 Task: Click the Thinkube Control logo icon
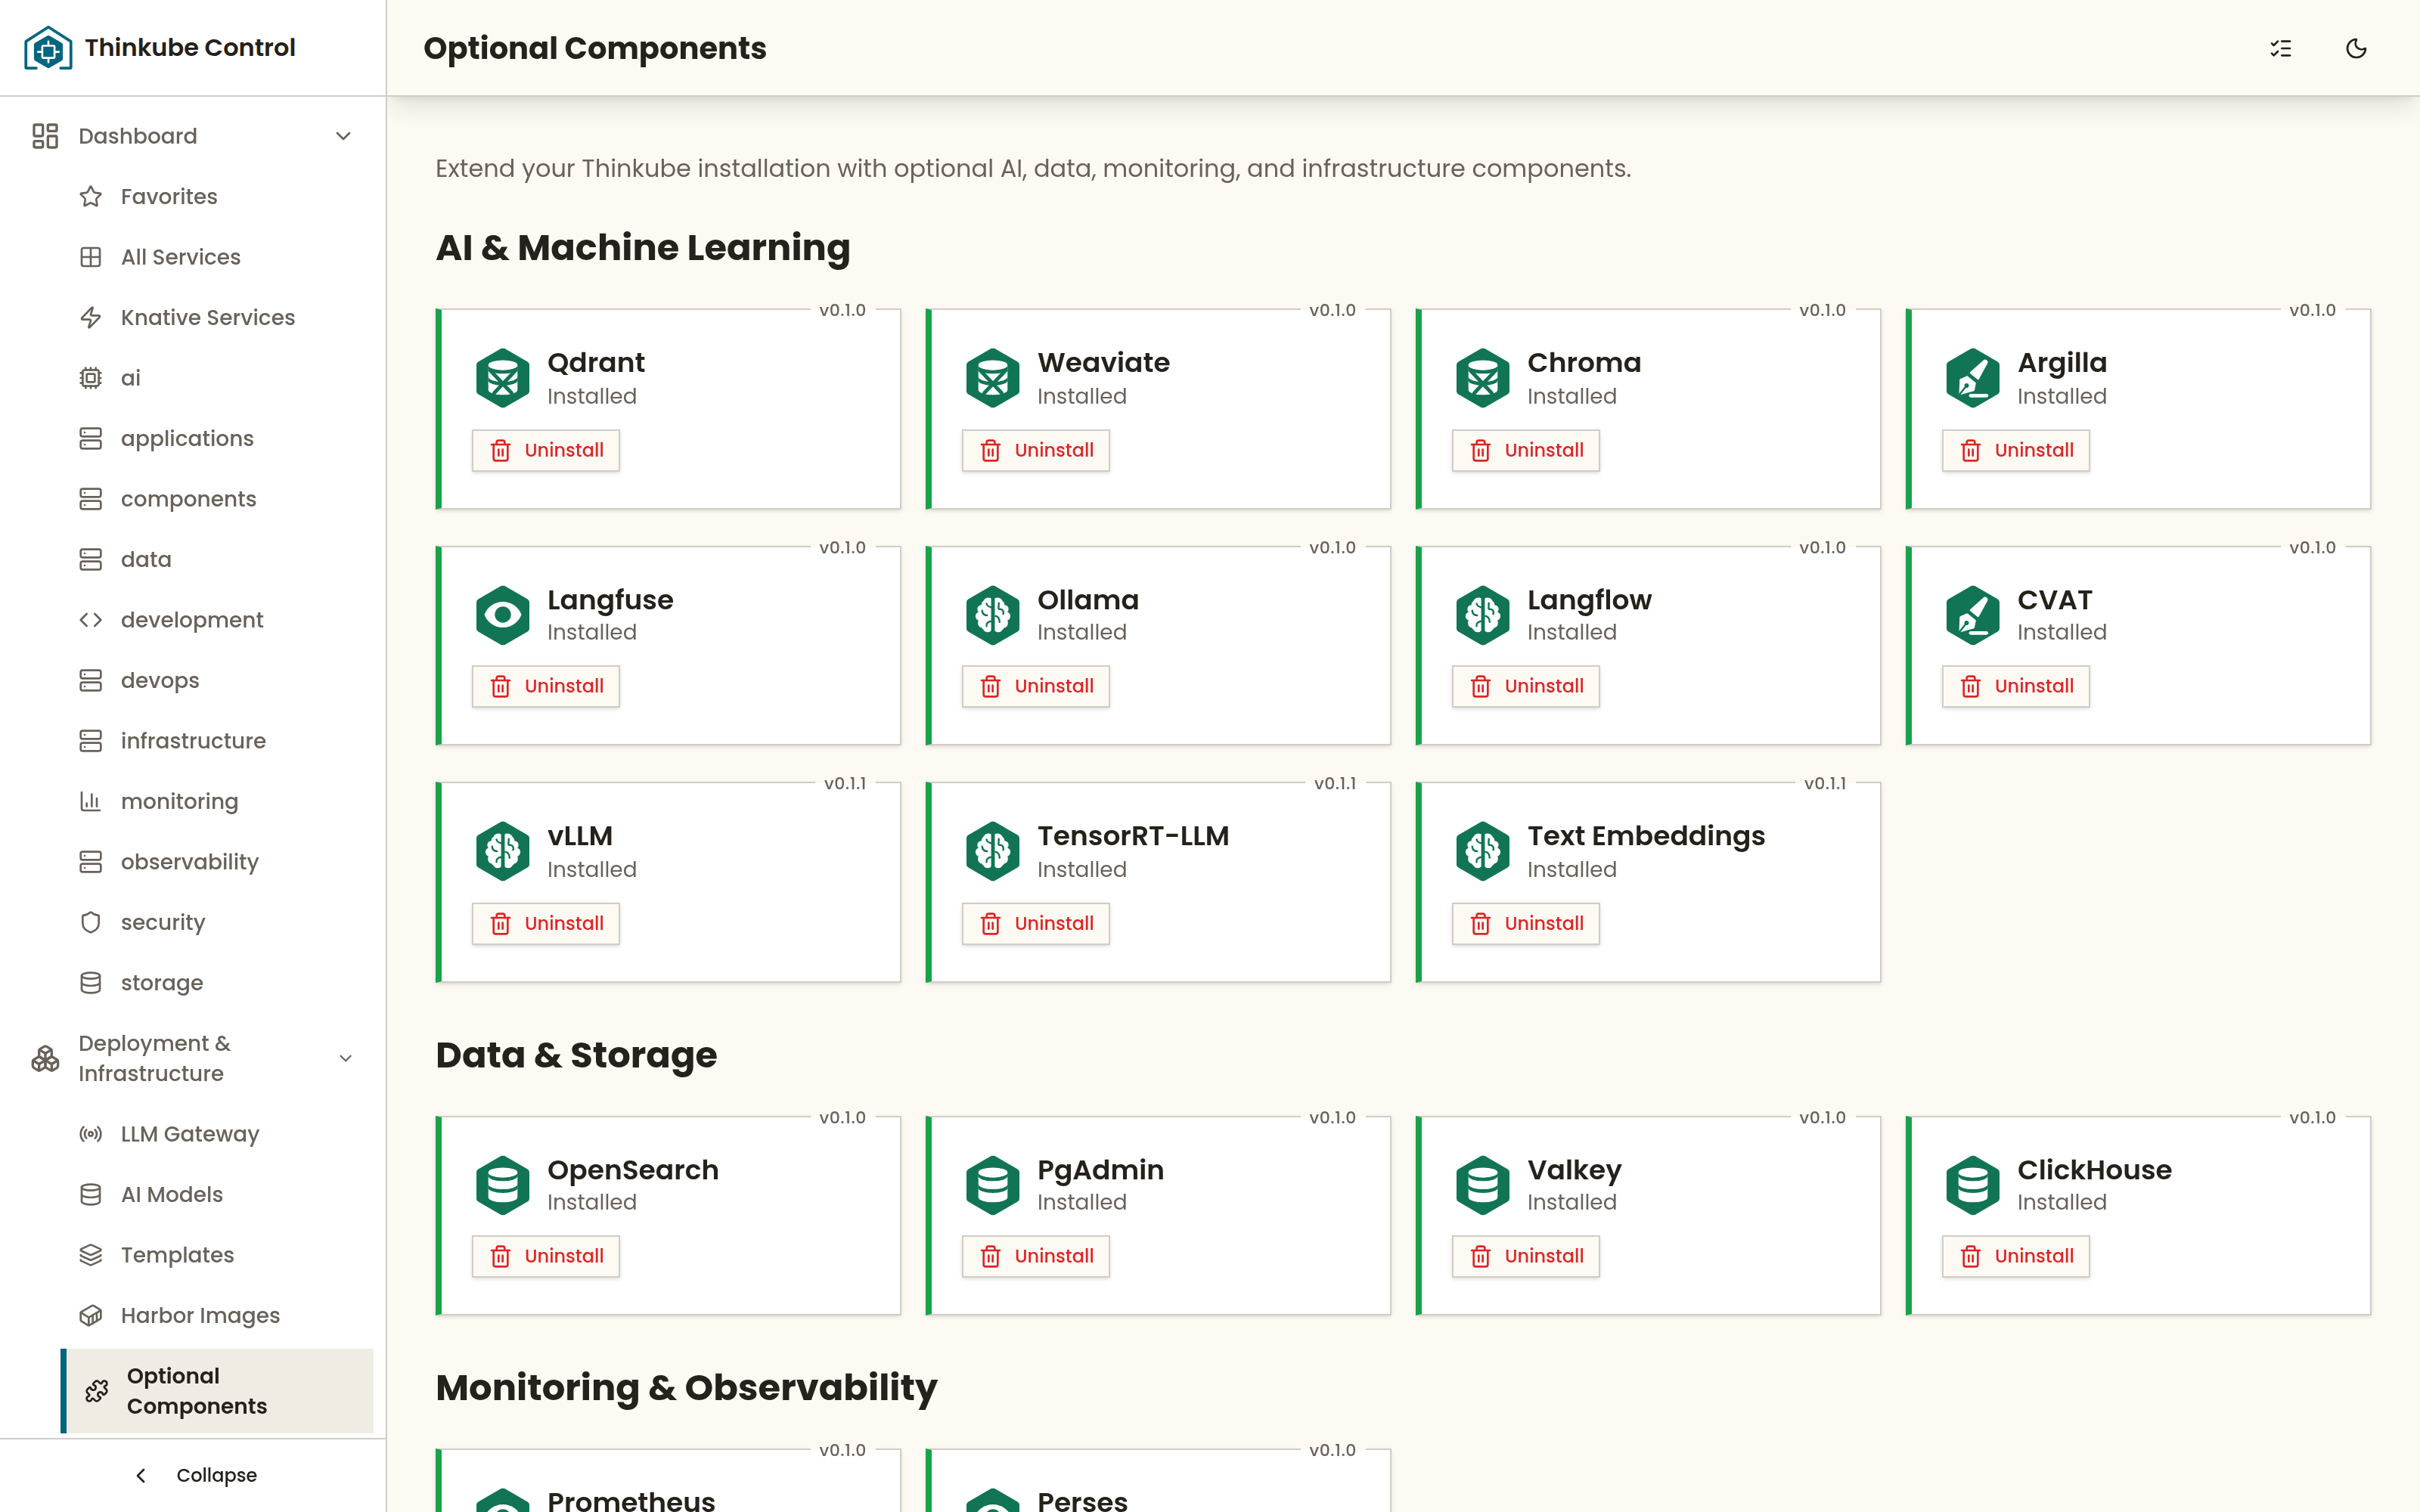coord(48,48)
